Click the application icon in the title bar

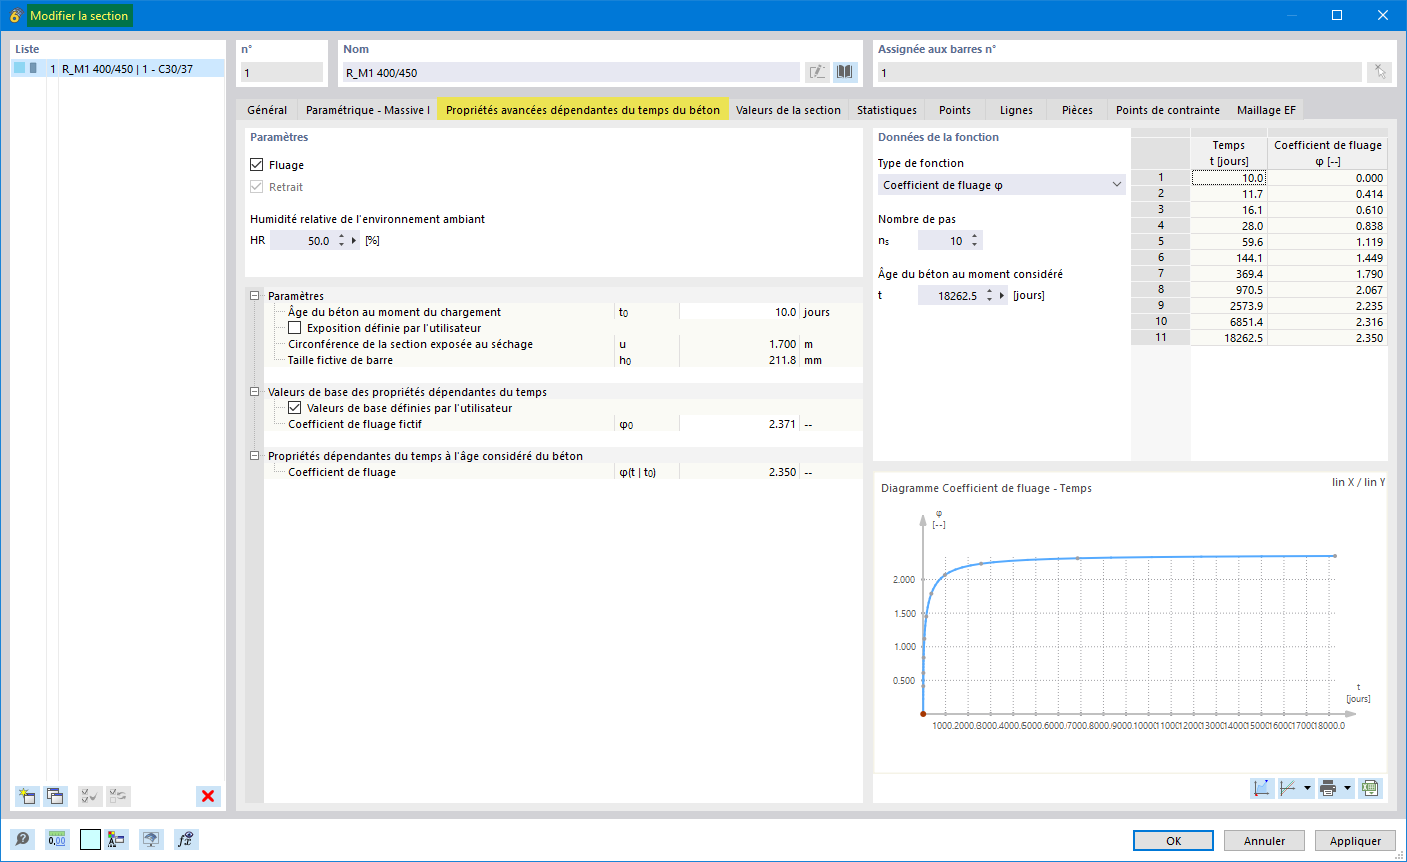[15, 16]
